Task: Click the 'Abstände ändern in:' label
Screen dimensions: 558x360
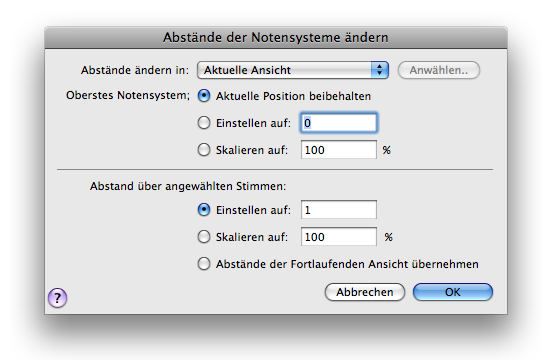Action: pos(135,70)
